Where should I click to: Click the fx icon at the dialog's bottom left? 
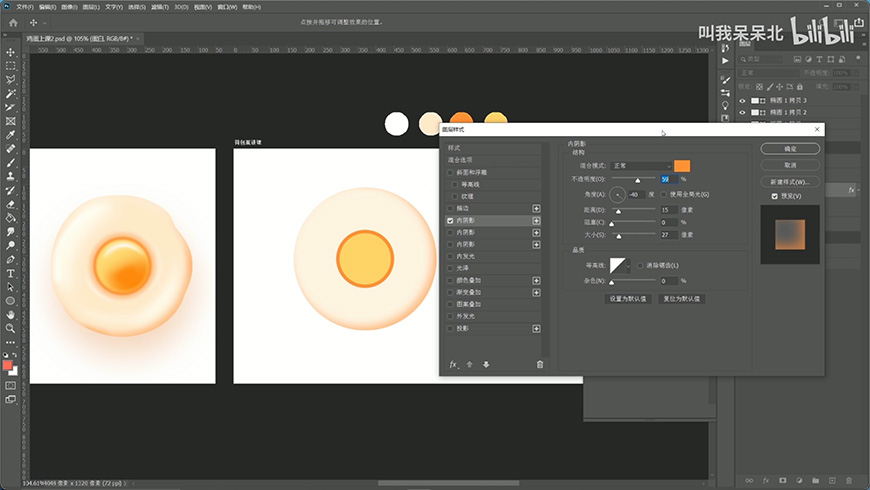coord(453,364)
